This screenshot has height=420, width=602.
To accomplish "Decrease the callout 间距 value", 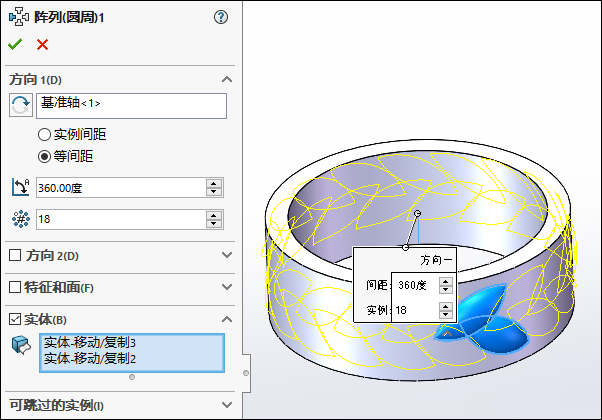I will 445,289.
